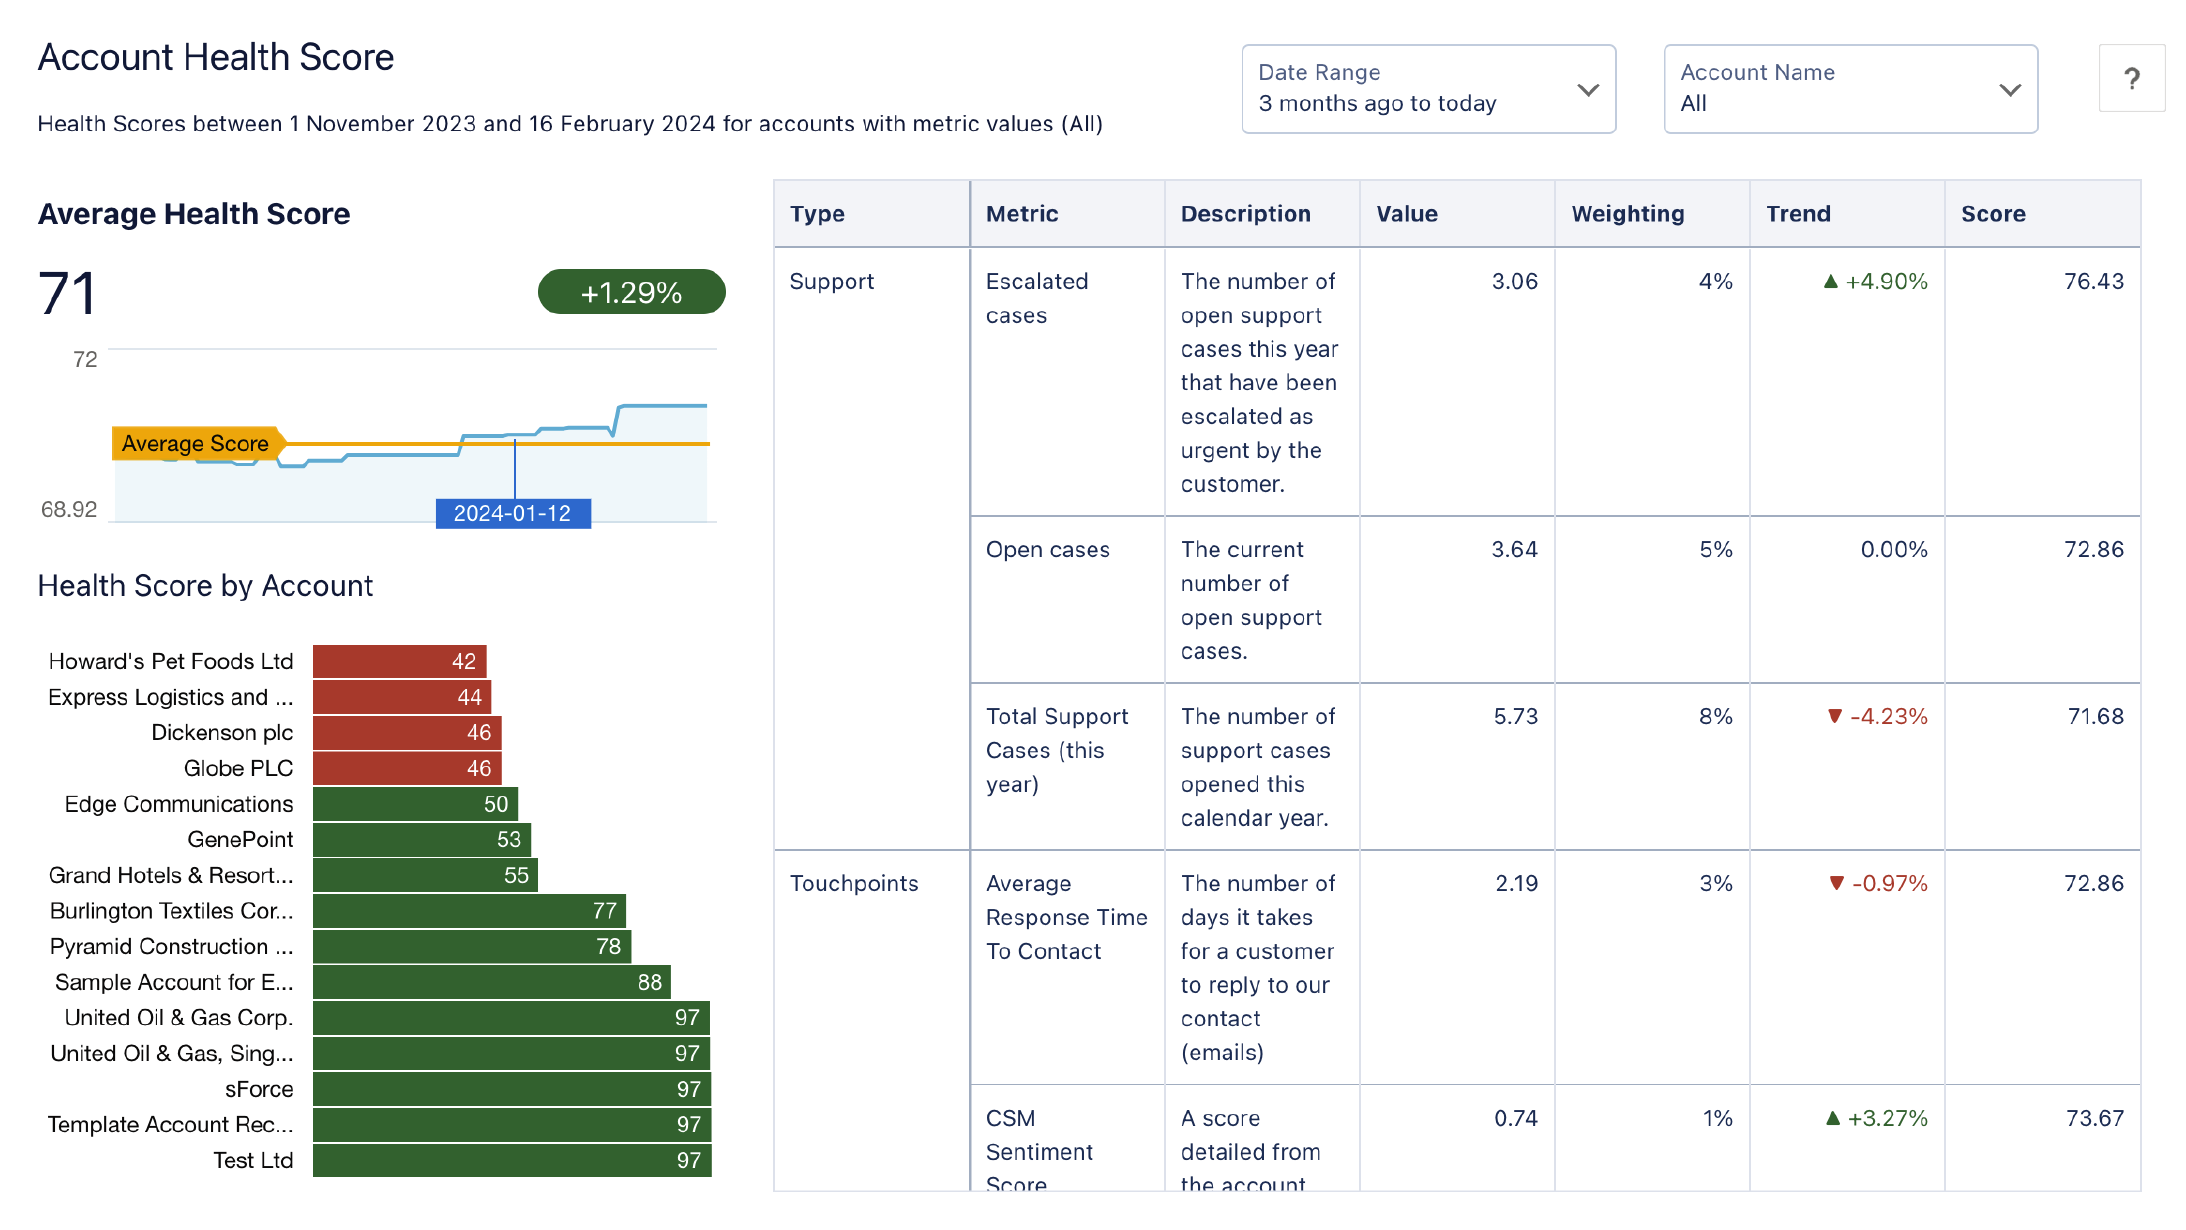Select the Metric column header

pos(1023,213)
